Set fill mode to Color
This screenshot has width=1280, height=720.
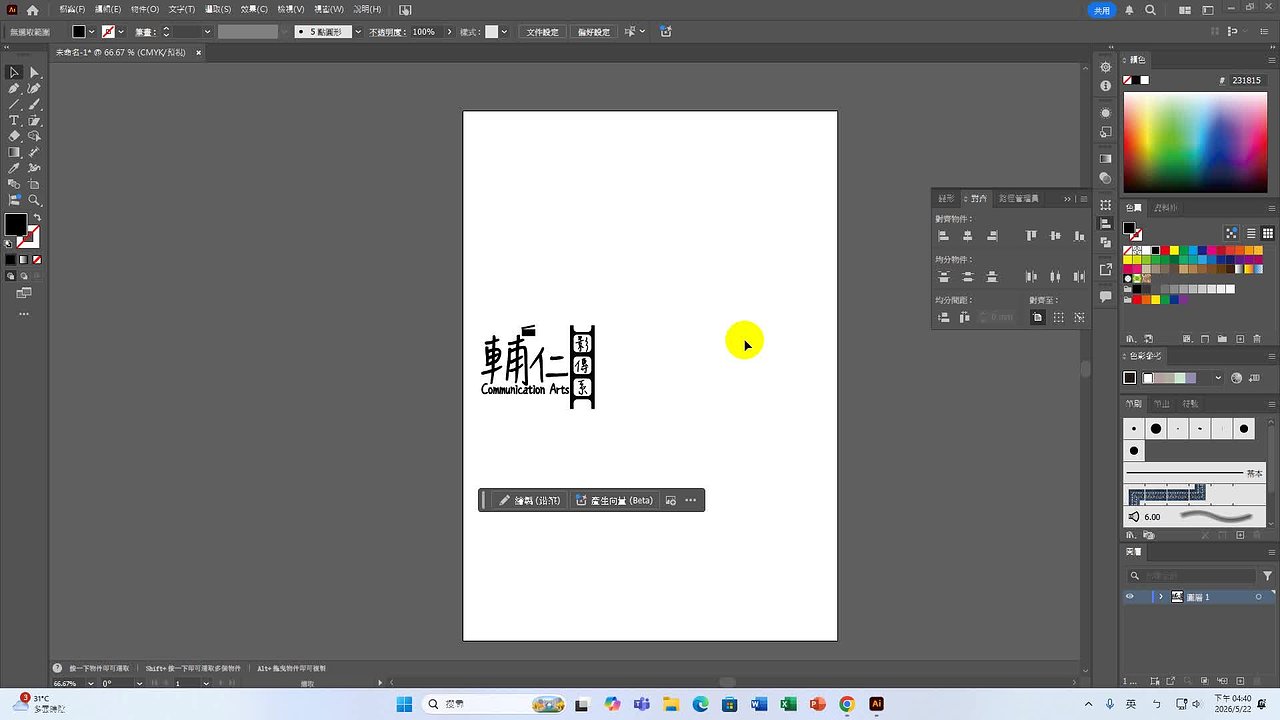point(10,260)
